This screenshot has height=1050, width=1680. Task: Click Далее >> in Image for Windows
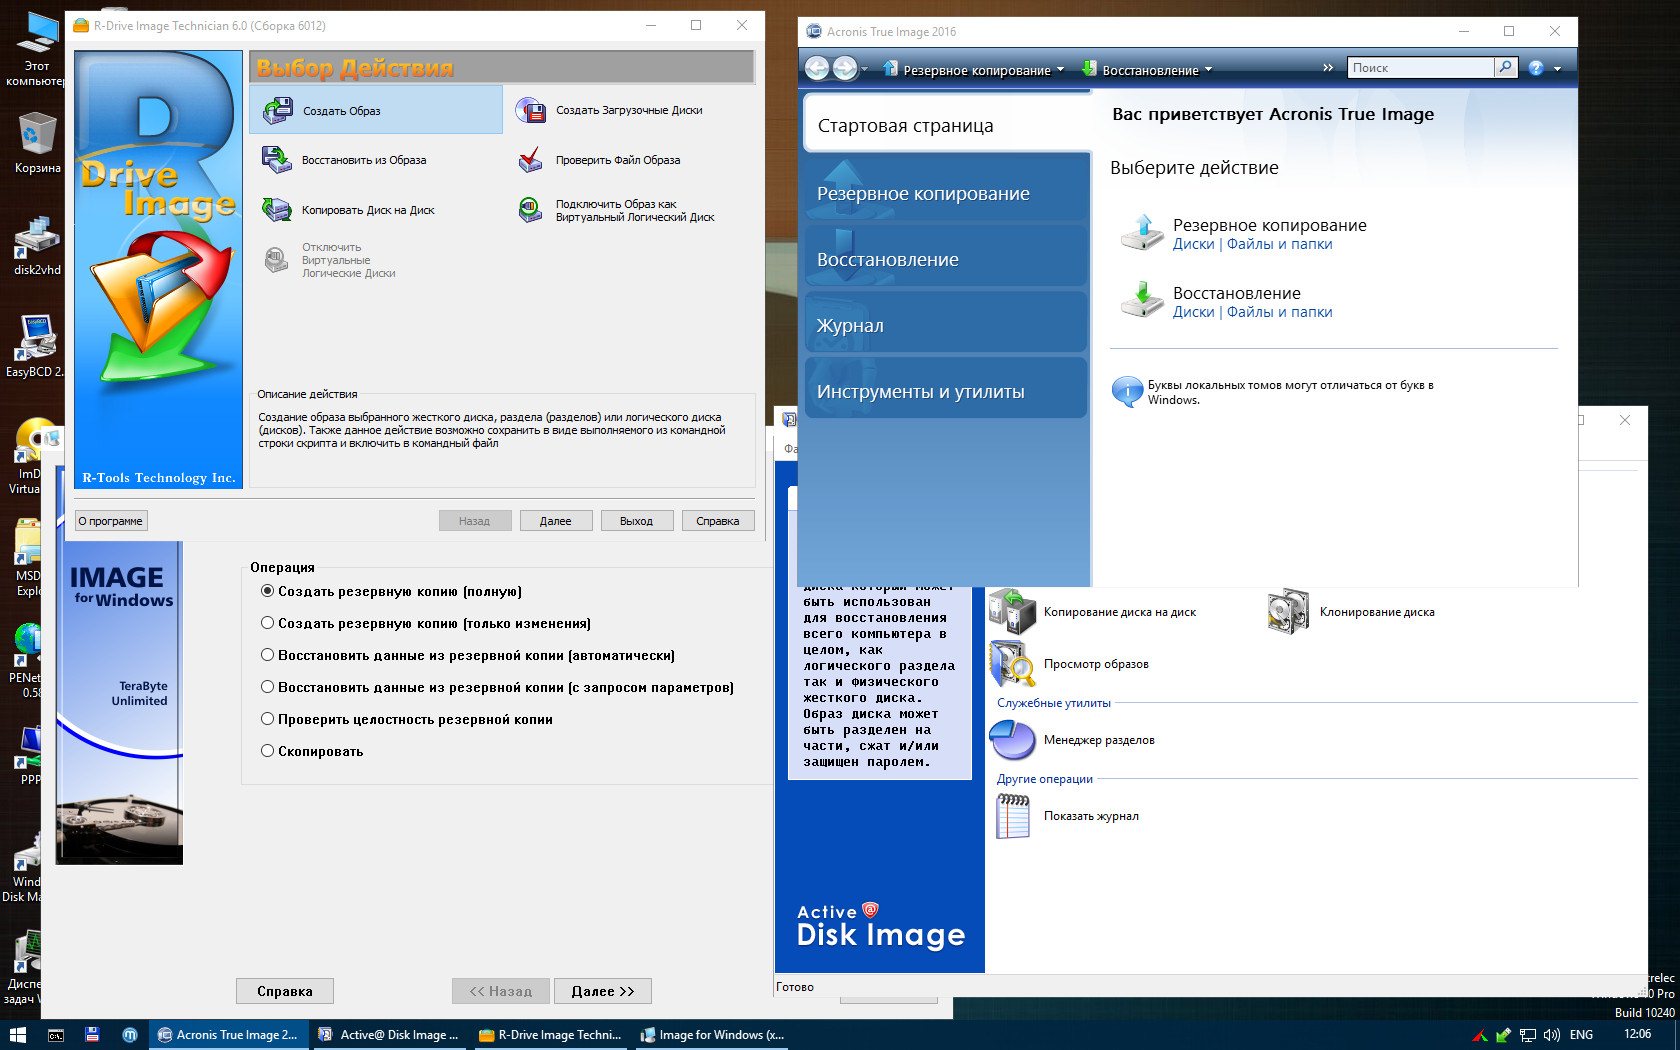pos(603,991)
